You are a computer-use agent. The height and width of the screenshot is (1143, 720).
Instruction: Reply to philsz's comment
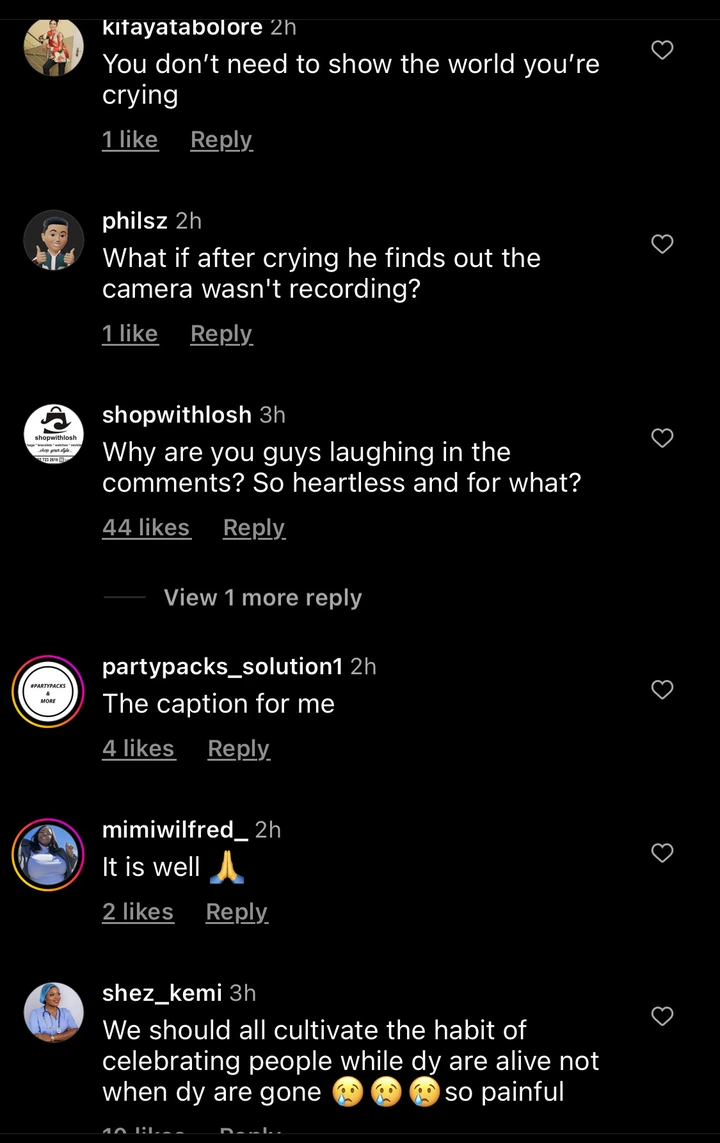(x=221, y=334)
